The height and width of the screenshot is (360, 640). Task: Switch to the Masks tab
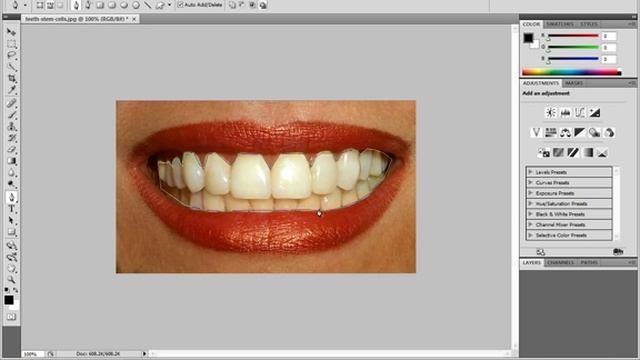click(x=574, y=83)
